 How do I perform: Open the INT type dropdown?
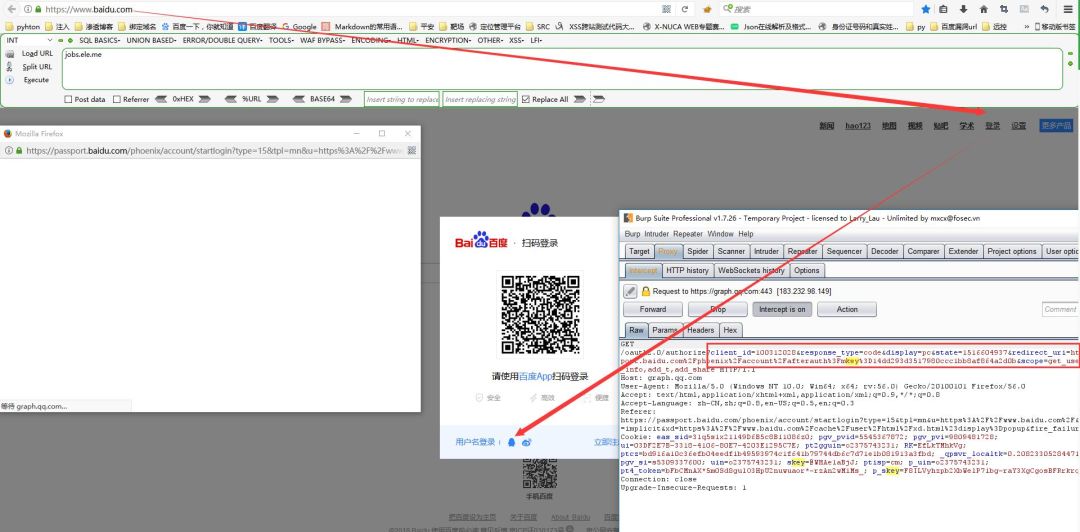click(28, 41)
